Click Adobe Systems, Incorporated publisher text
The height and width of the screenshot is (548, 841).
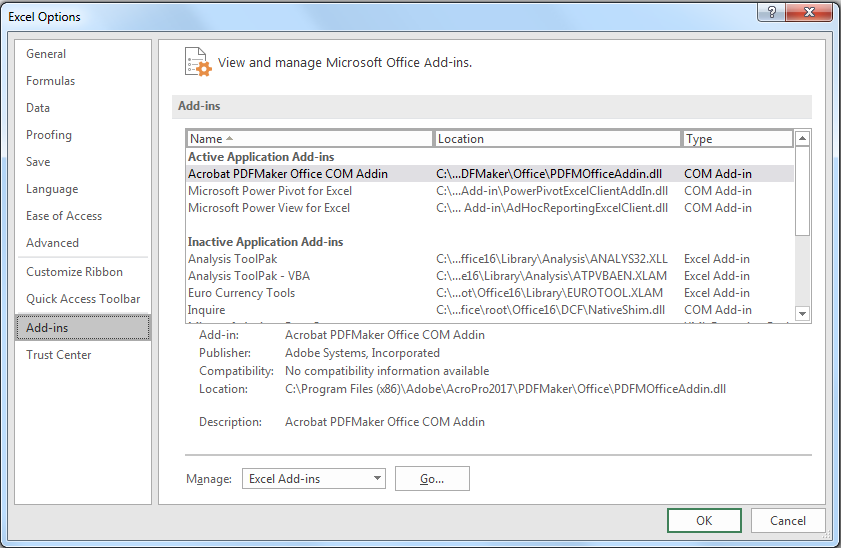coord(362,353)
